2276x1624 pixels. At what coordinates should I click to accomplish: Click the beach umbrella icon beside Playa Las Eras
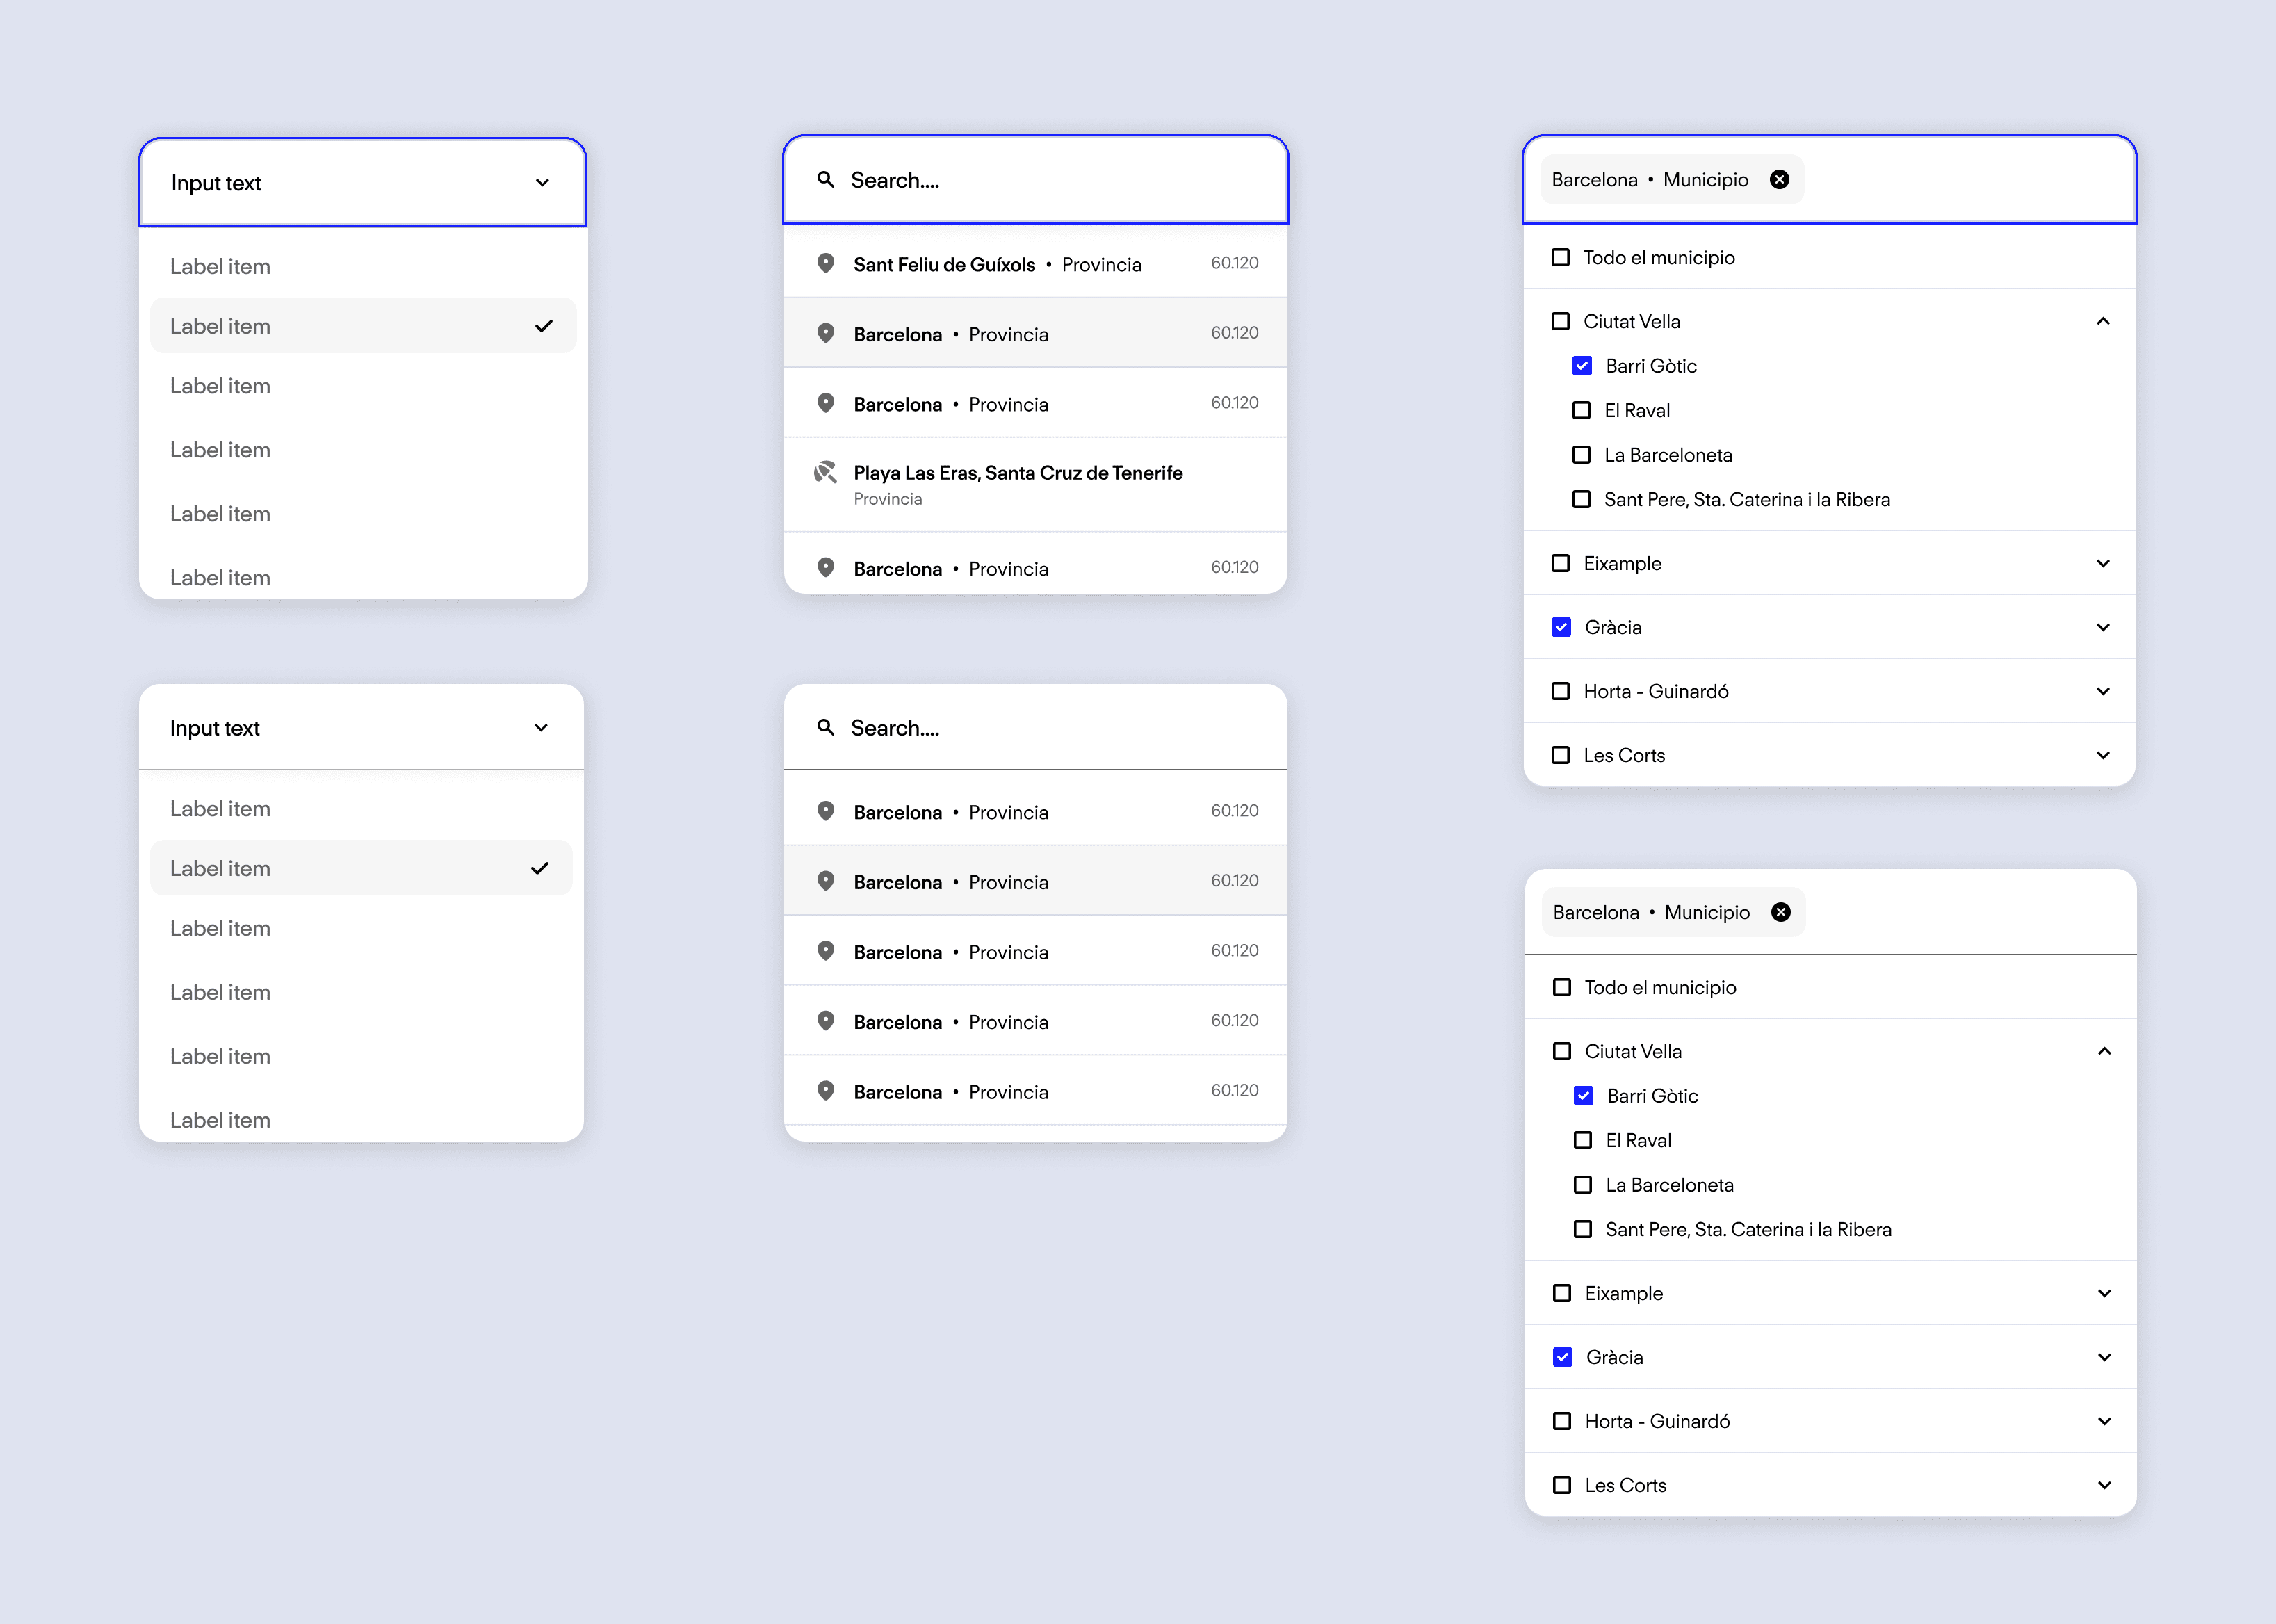[825, 472]
